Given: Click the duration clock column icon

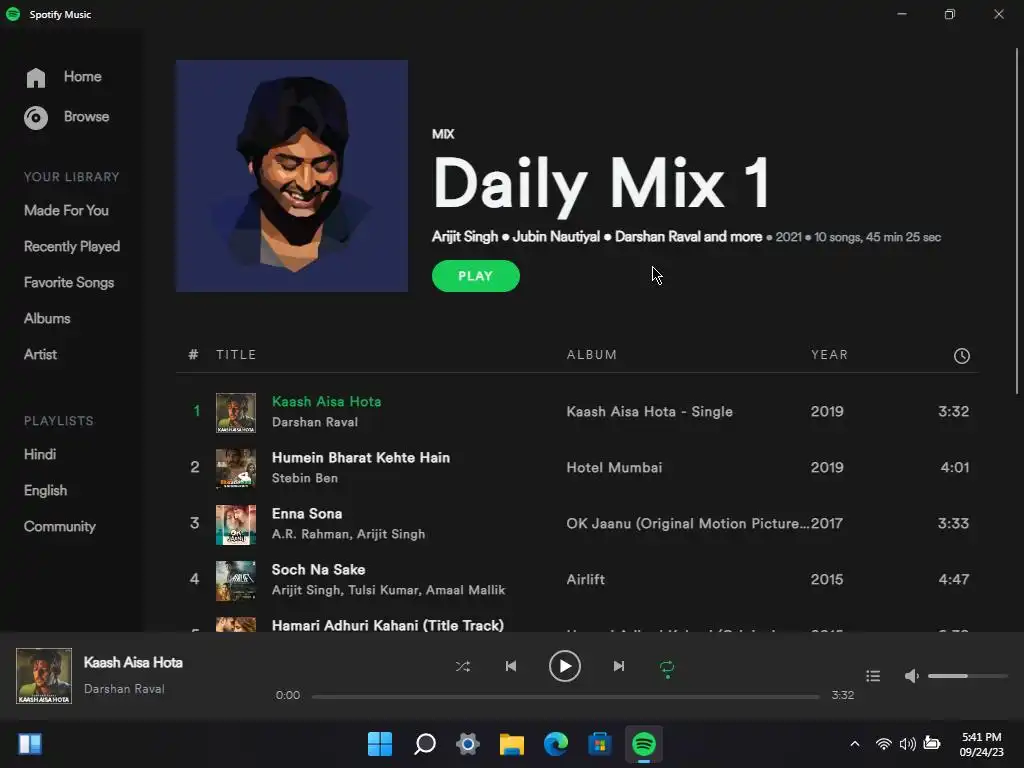Looking at the screenshot, I should pos(961,356).
